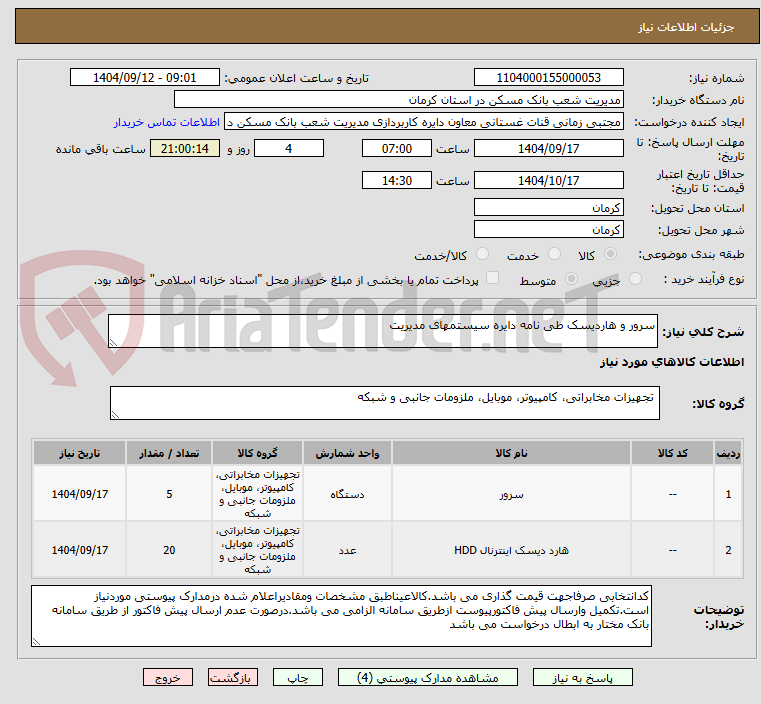Click the date cell in the سرور row
Screen dimensions: 761x704
(80, 494)
